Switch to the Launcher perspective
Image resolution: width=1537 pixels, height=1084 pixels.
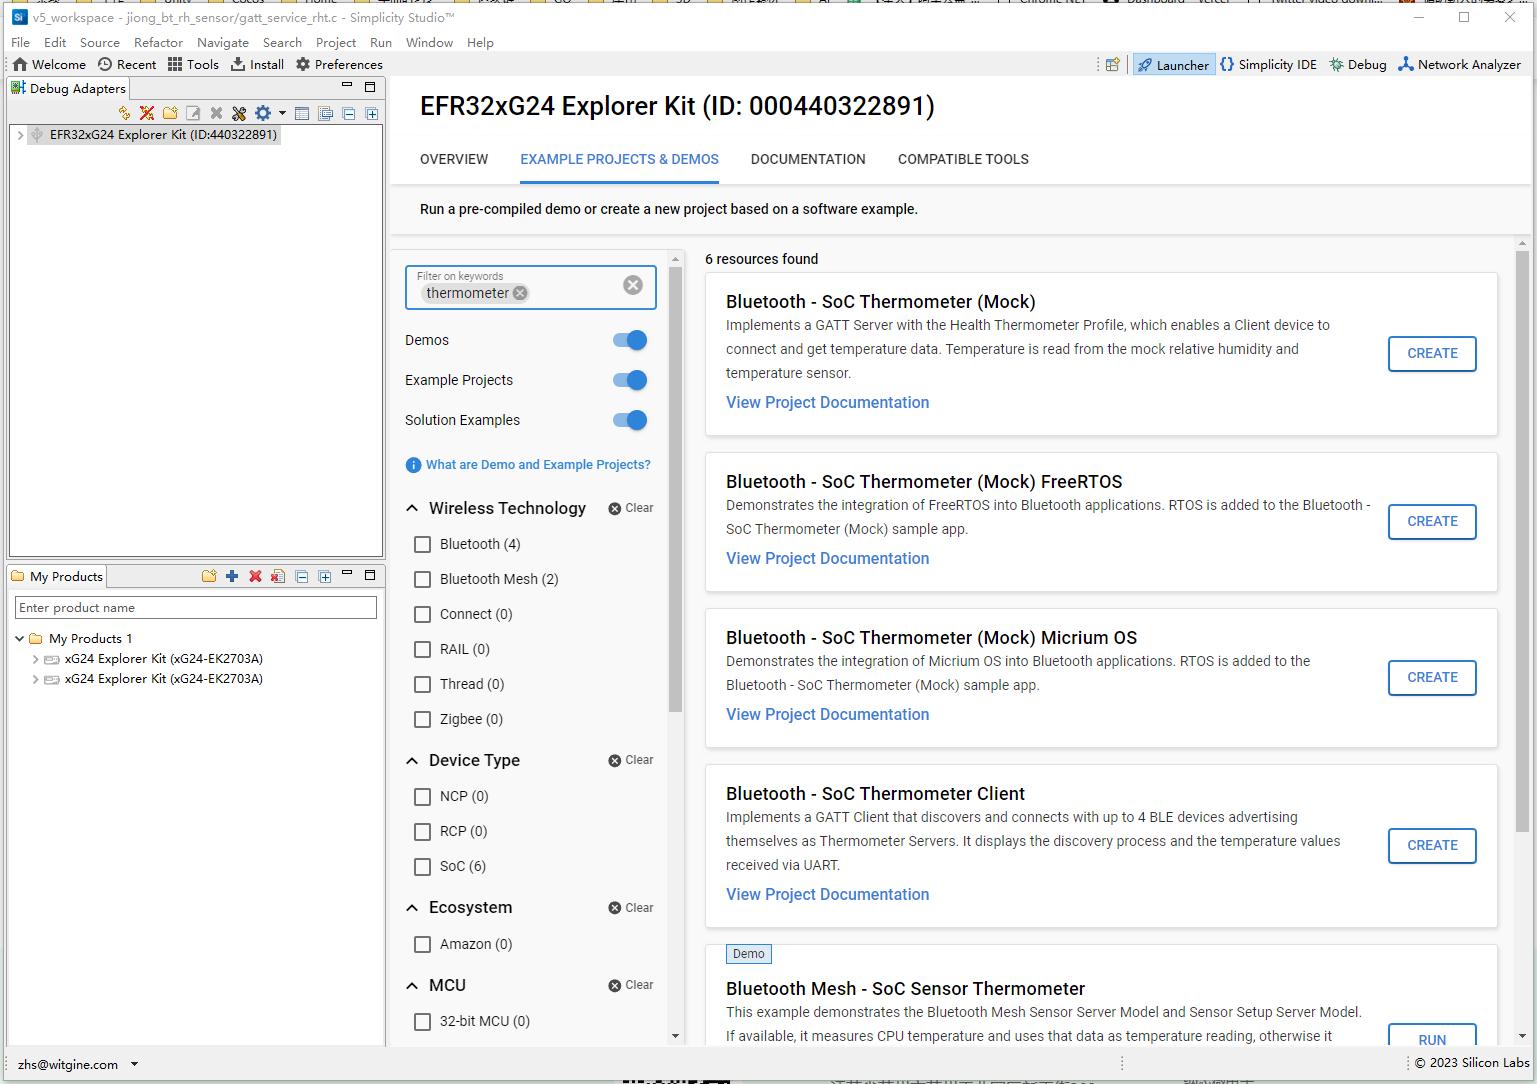click(x=1174, y=65)
